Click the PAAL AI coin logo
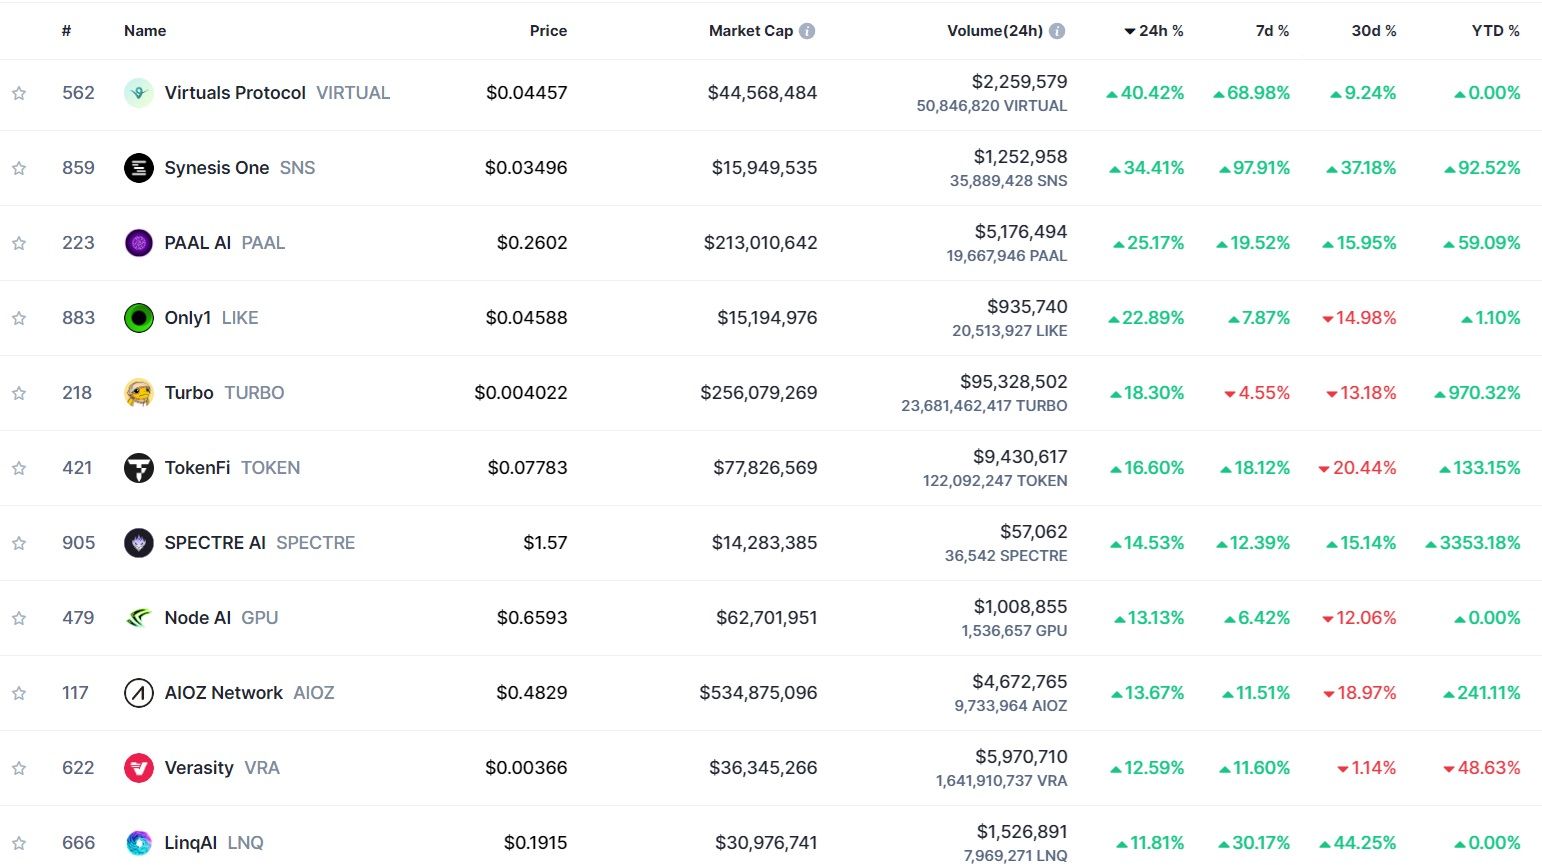This screenshot has width=1542, height=868. tap(138, 243)
